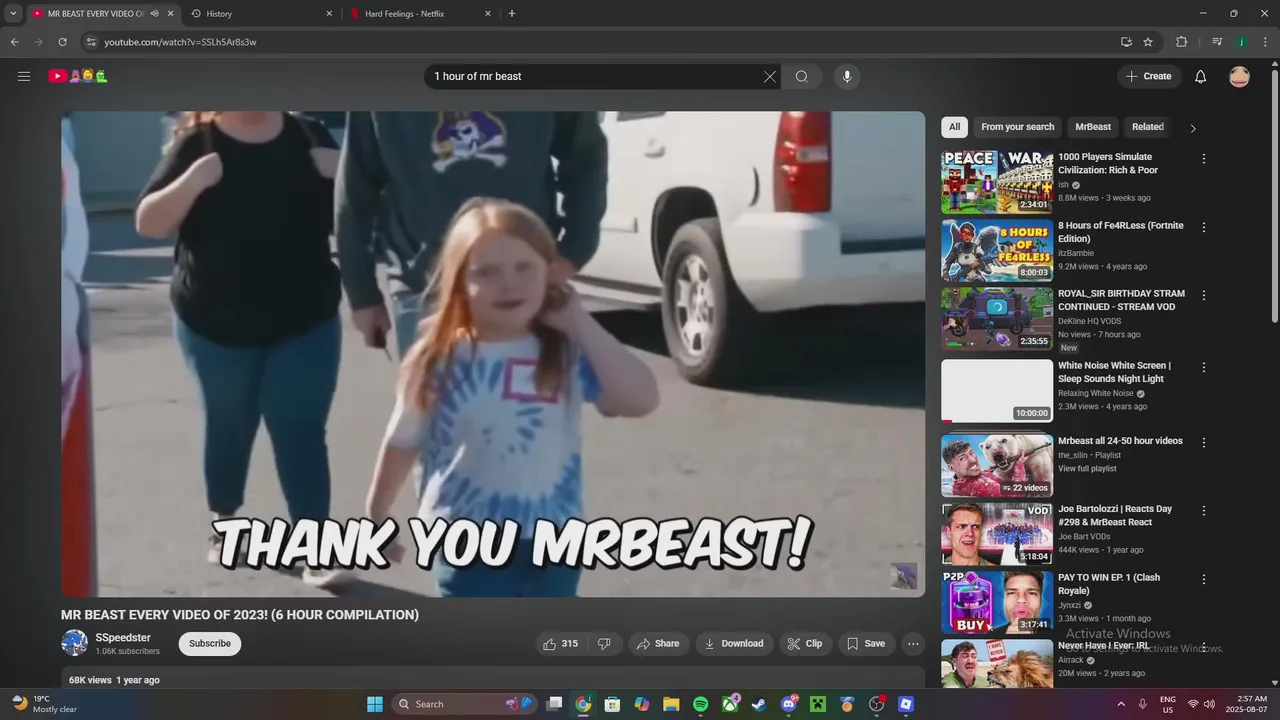Go to YouTube home via logo
The image size is (1280, 720).
click(77, 76)
